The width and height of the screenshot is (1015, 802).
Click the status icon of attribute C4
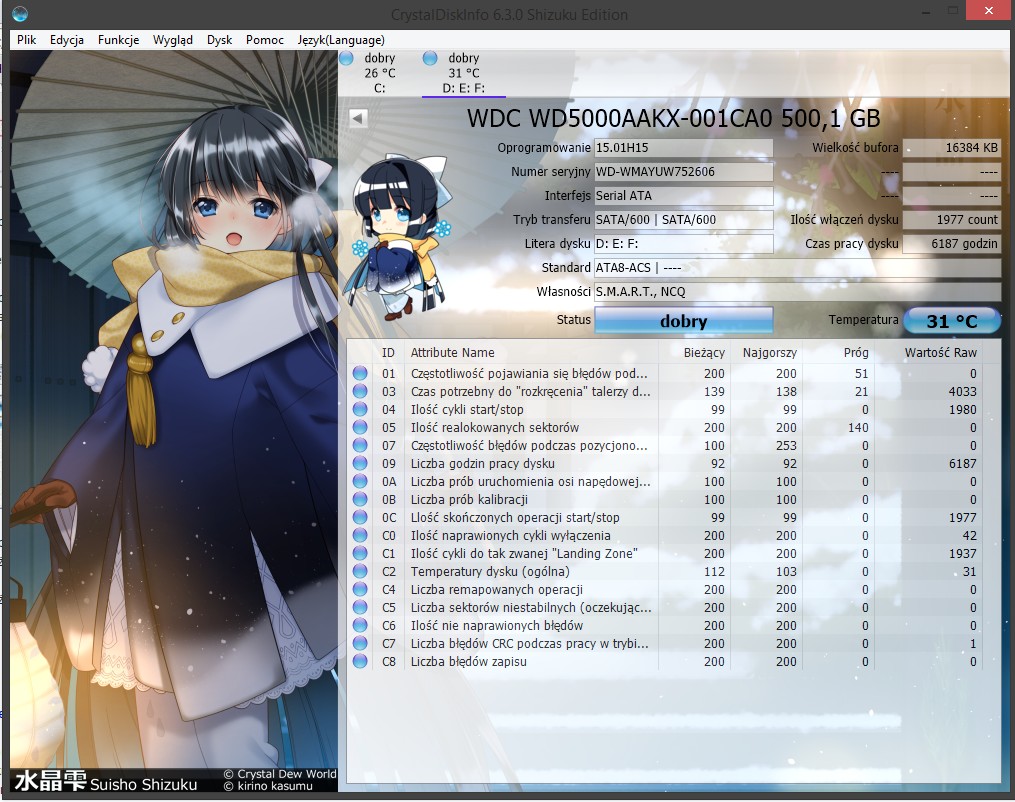coord(360,590)
